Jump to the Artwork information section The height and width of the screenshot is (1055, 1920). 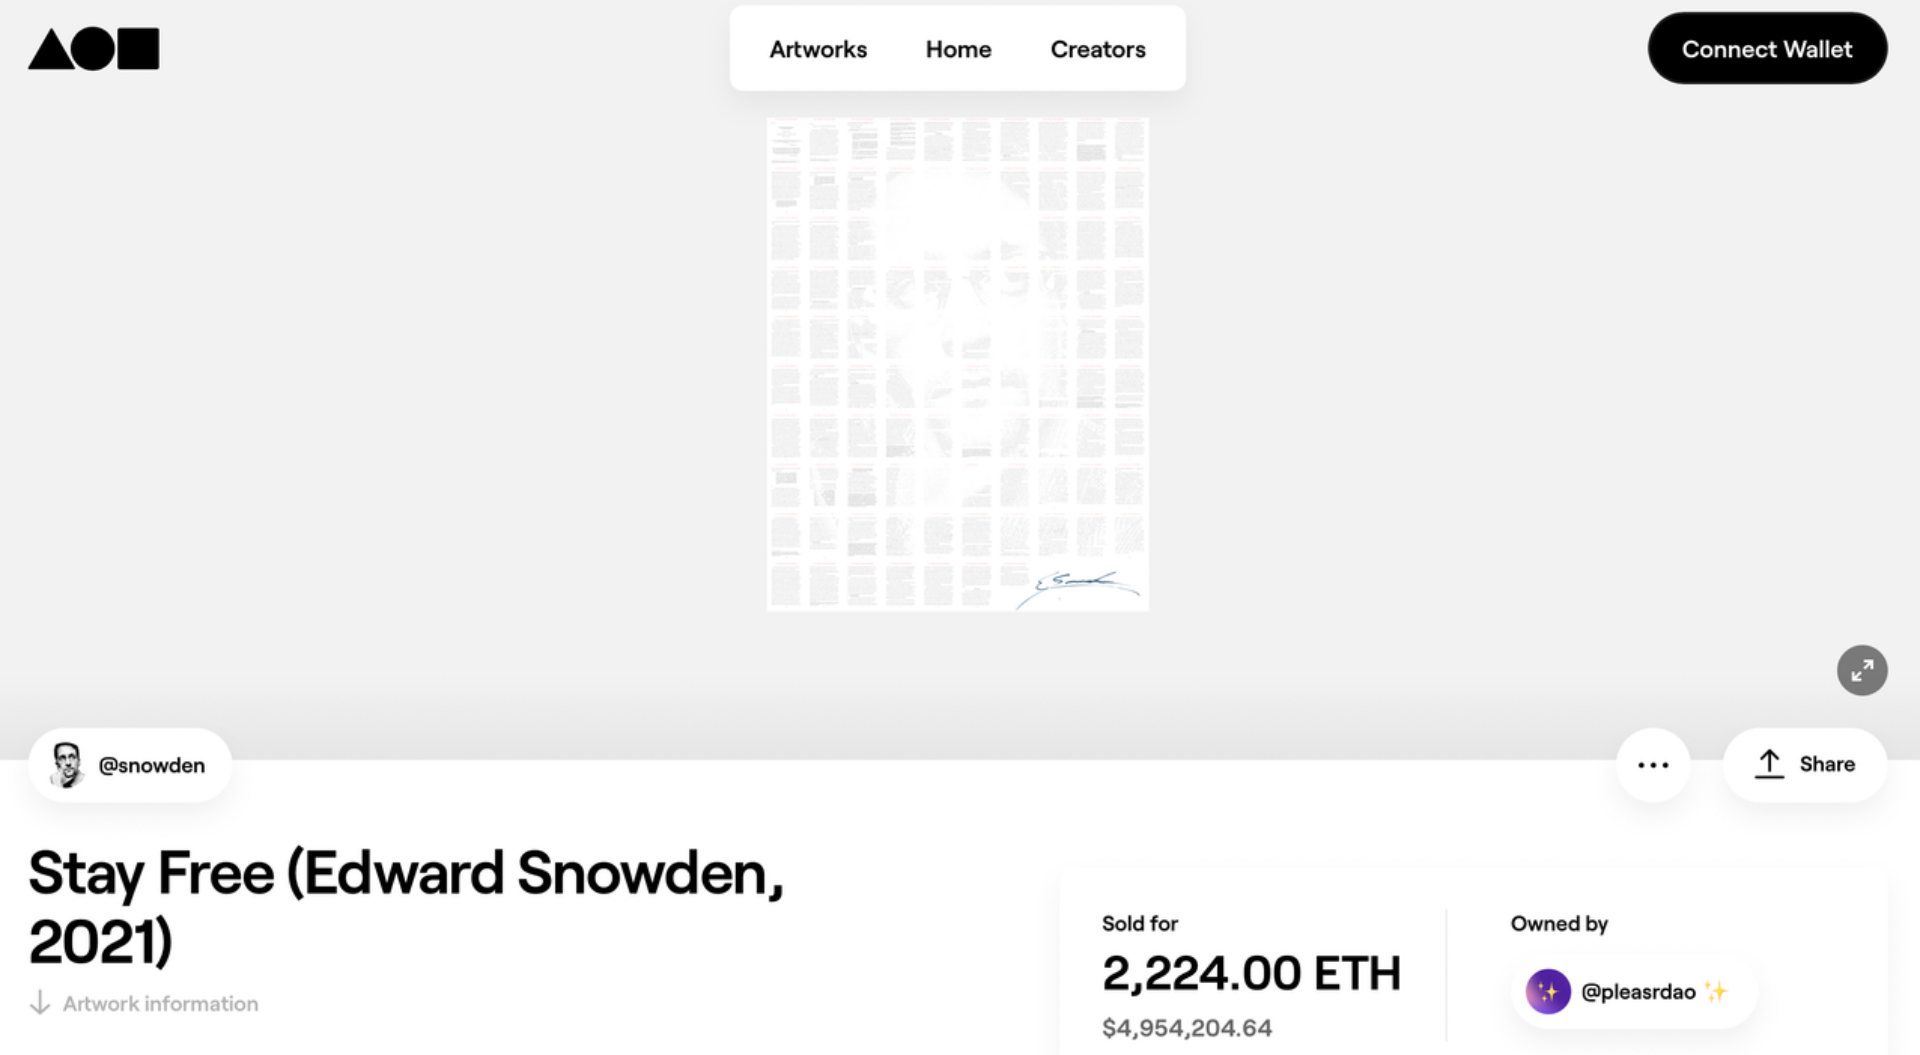click(160, 1003)
